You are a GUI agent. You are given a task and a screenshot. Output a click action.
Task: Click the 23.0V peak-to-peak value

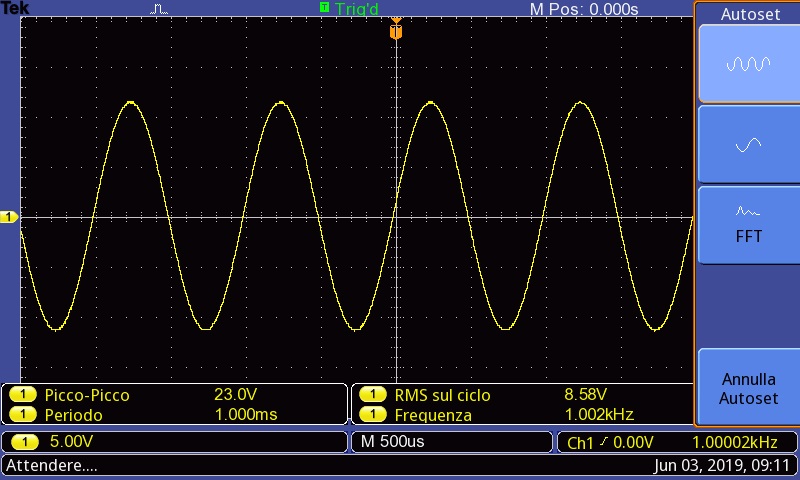235,394
